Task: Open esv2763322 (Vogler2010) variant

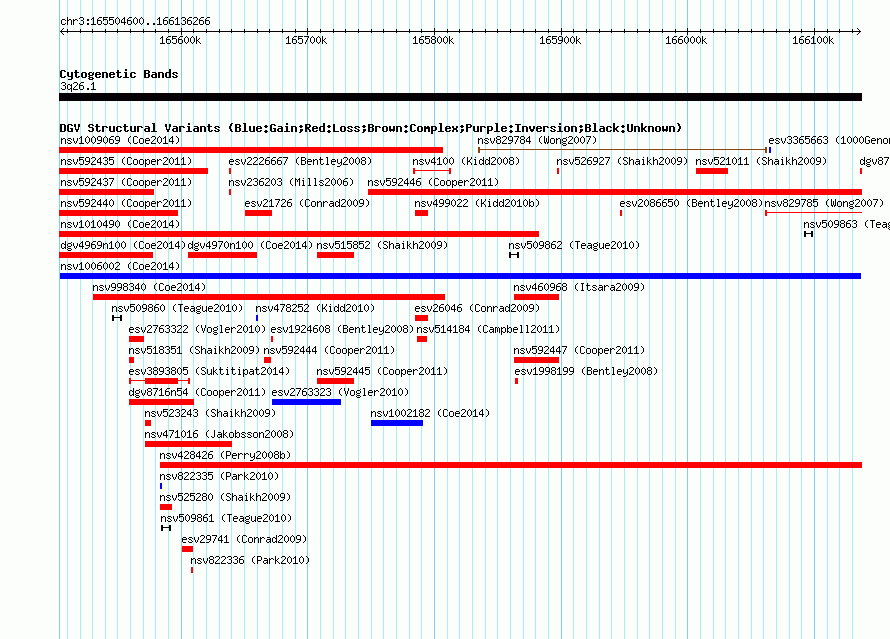Action: pos(197,329)
